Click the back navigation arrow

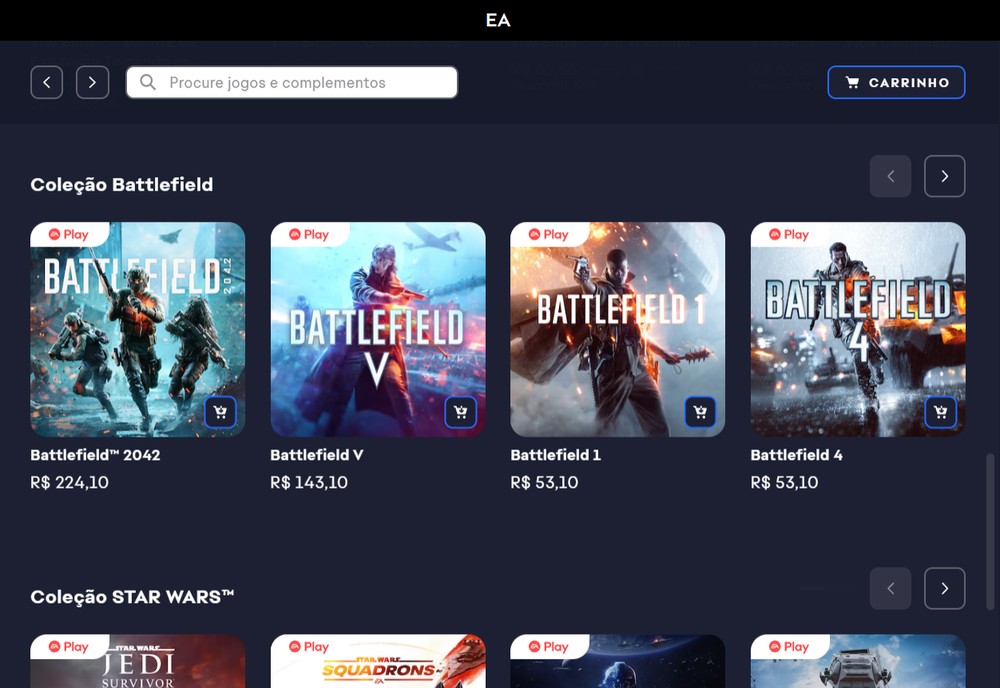[x=46, y=82]
